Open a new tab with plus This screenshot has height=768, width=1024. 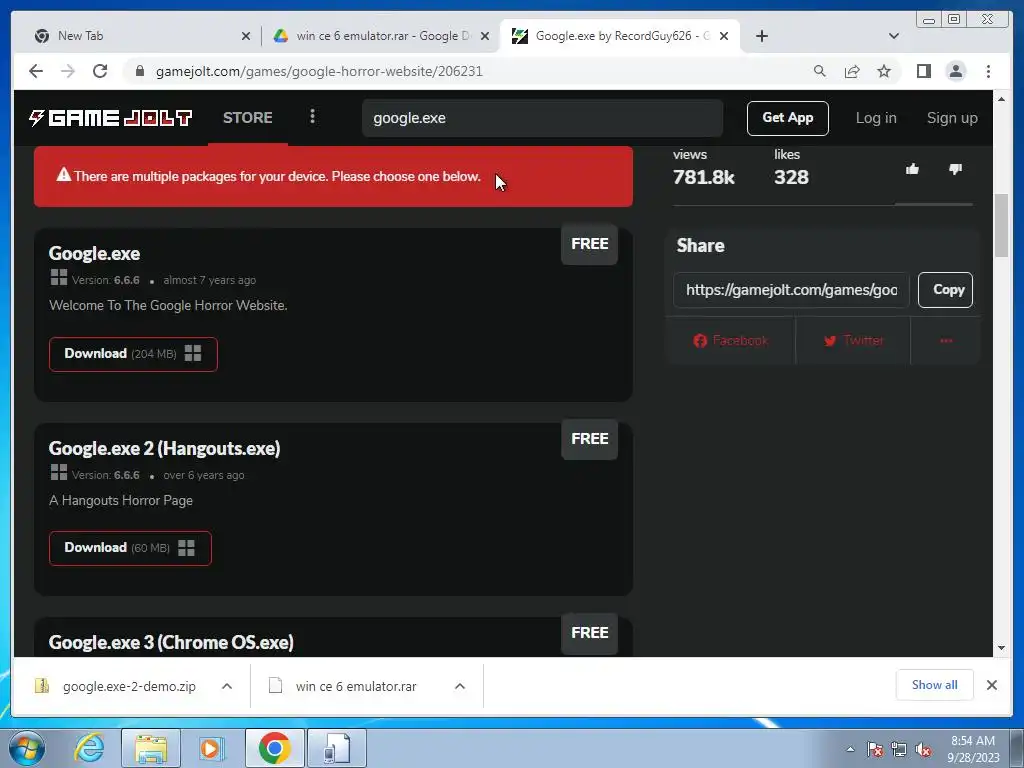point(761,36)
